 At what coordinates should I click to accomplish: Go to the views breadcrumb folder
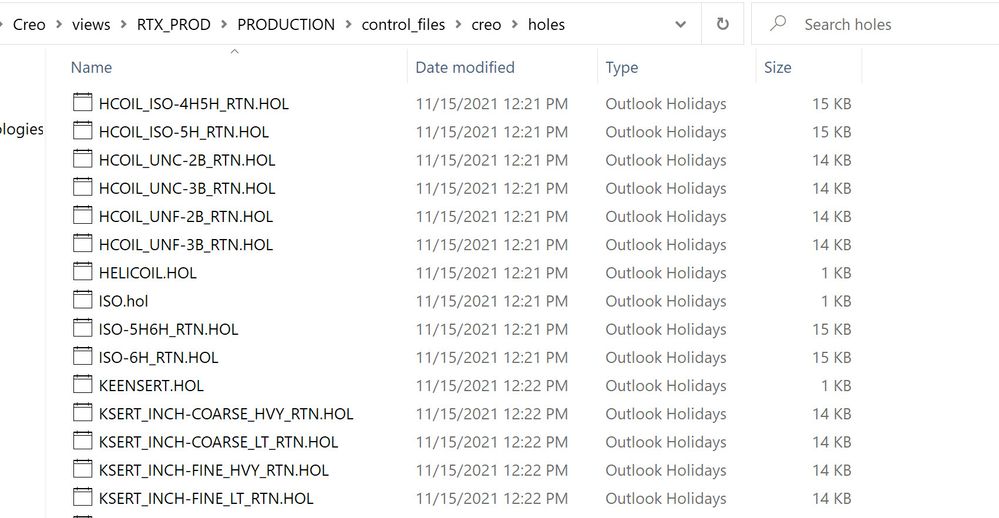coord(91,25)
